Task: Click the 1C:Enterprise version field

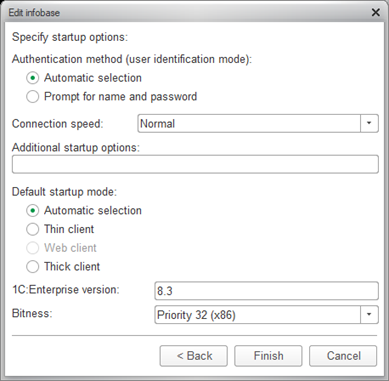Action: click(x=266, y=291)
